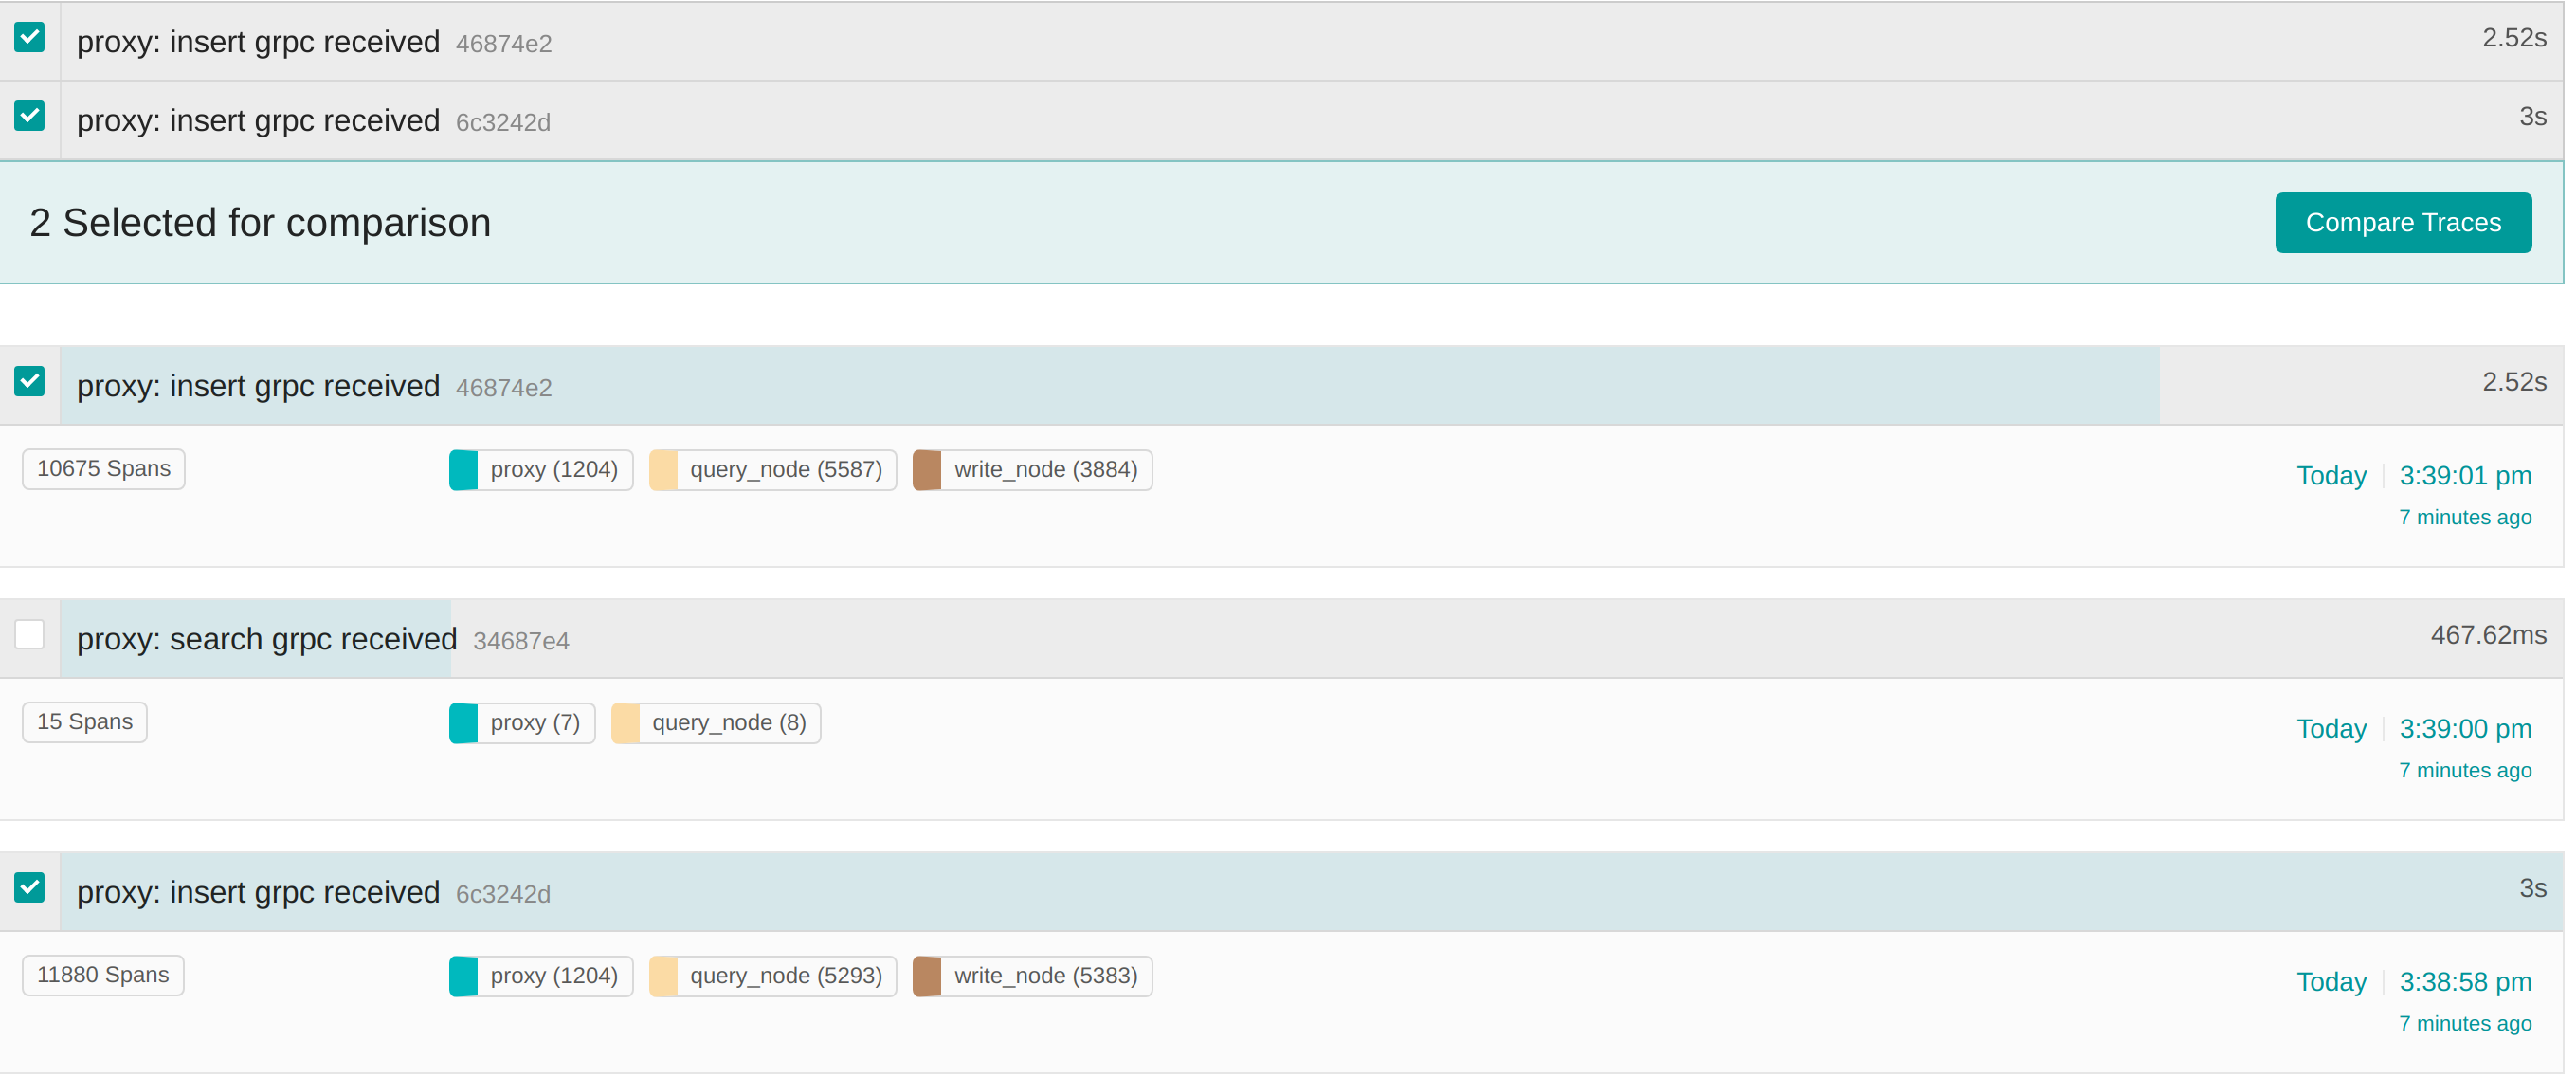Image resolution: width=2576 pixels, height=1077 pixels.
Task: Click the 11880 Spans badge
Action: [x=103, y=975]
